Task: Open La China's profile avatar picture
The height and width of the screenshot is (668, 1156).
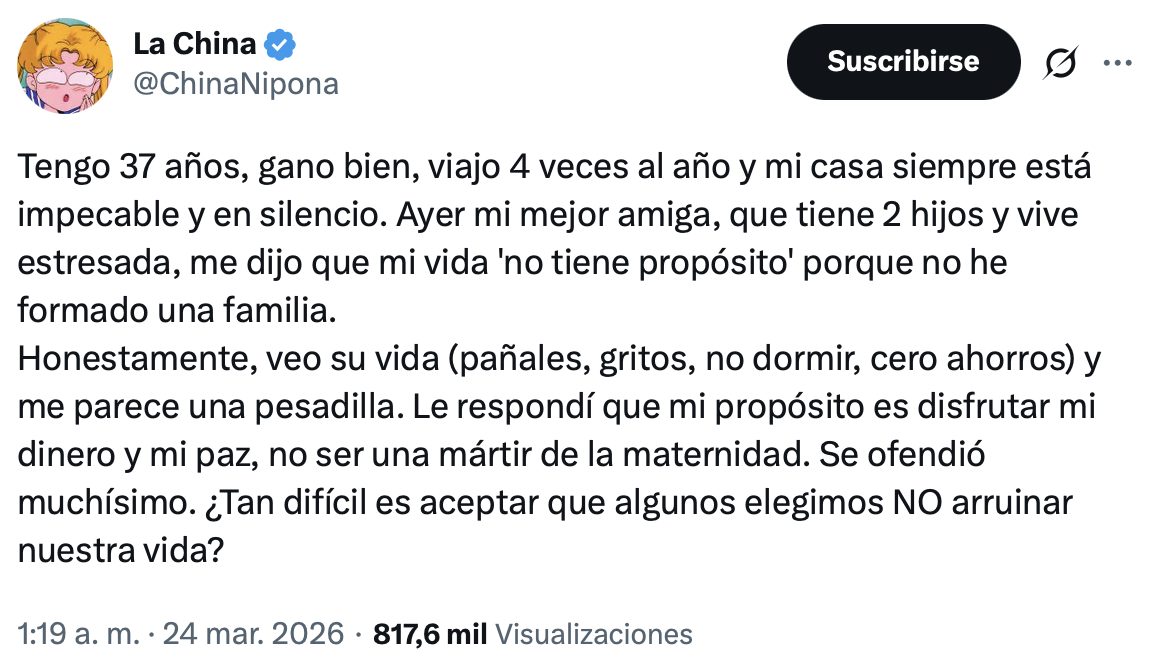Action: tap(64, 65)
